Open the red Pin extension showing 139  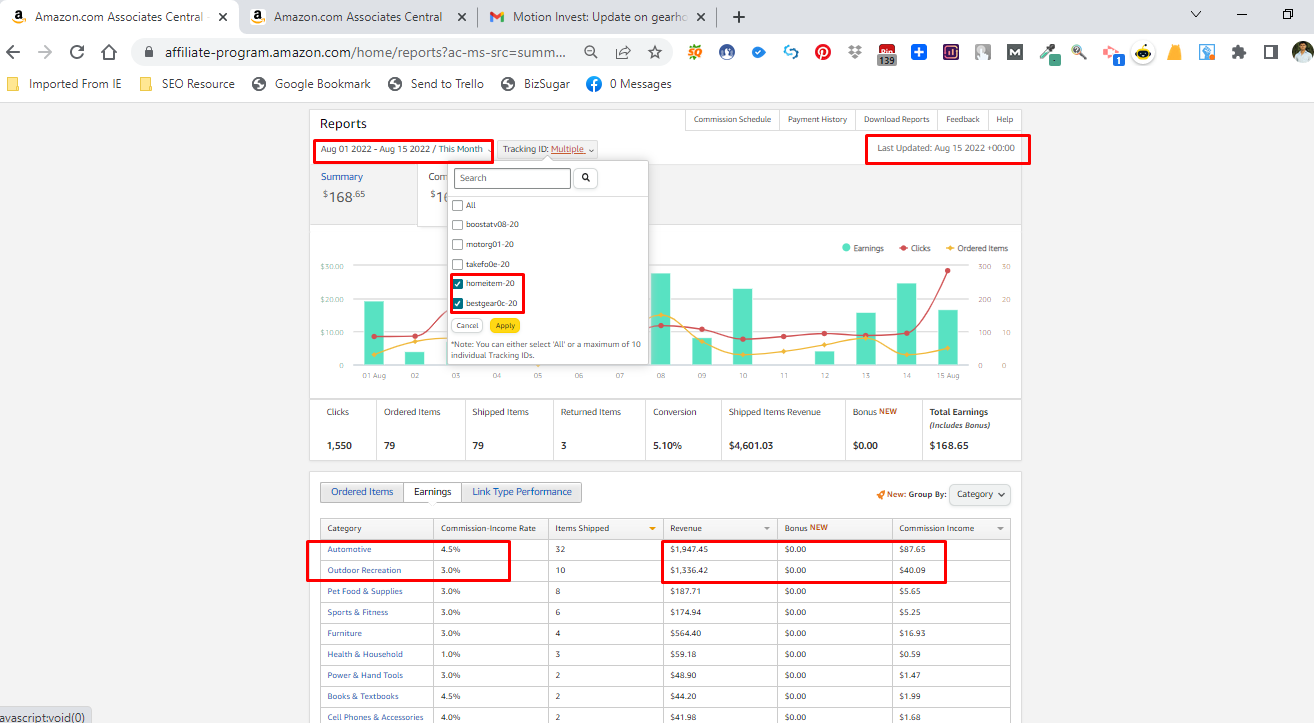tap(886, 54)
